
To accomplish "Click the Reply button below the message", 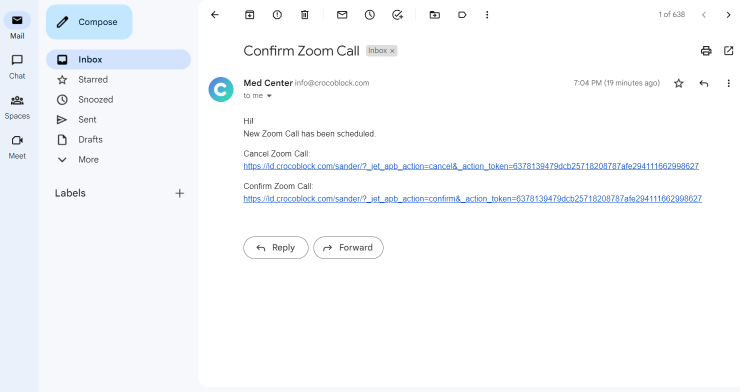I will point(276,248).
